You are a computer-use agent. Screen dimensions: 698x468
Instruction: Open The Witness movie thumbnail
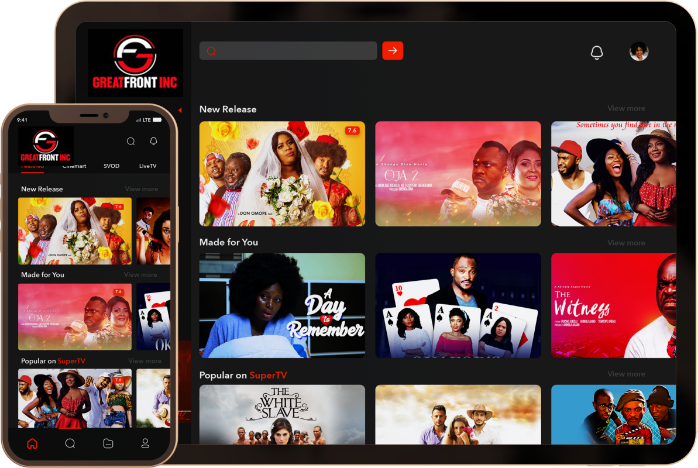613,305
